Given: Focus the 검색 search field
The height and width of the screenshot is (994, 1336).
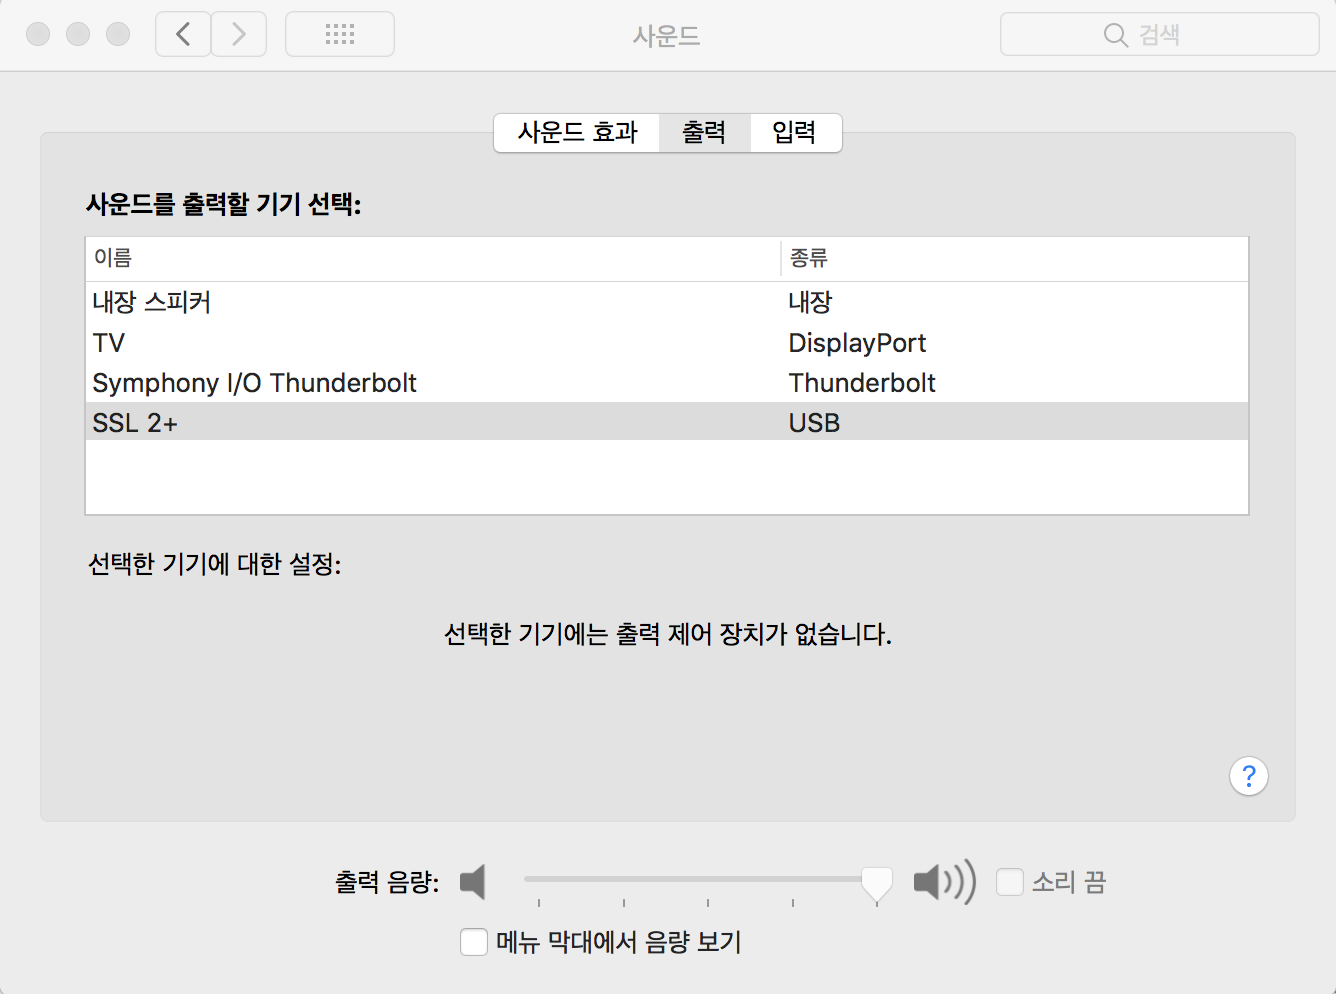Looking at the screenshot, I should tap(1160, 34).
